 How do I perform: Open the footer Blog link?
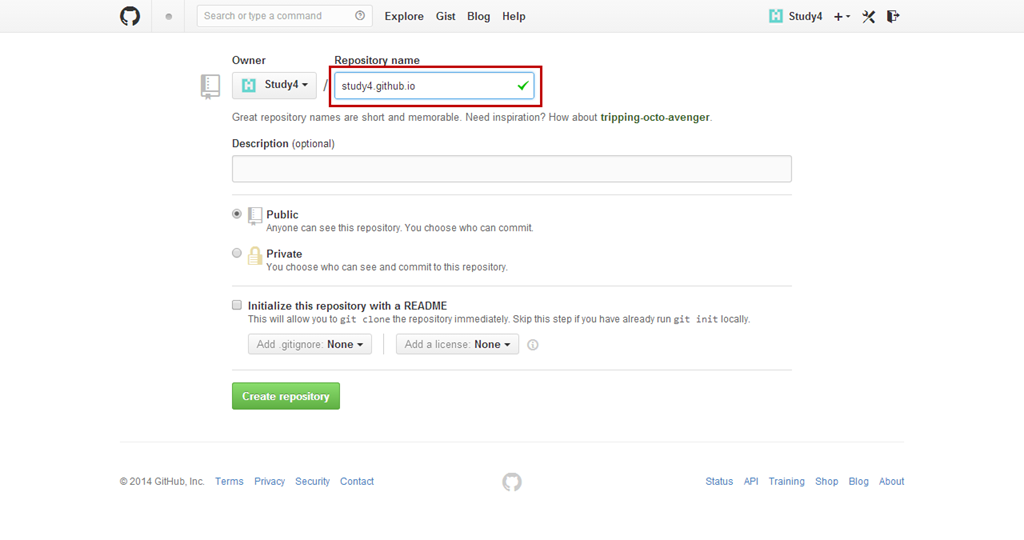[x=858, y=481]
